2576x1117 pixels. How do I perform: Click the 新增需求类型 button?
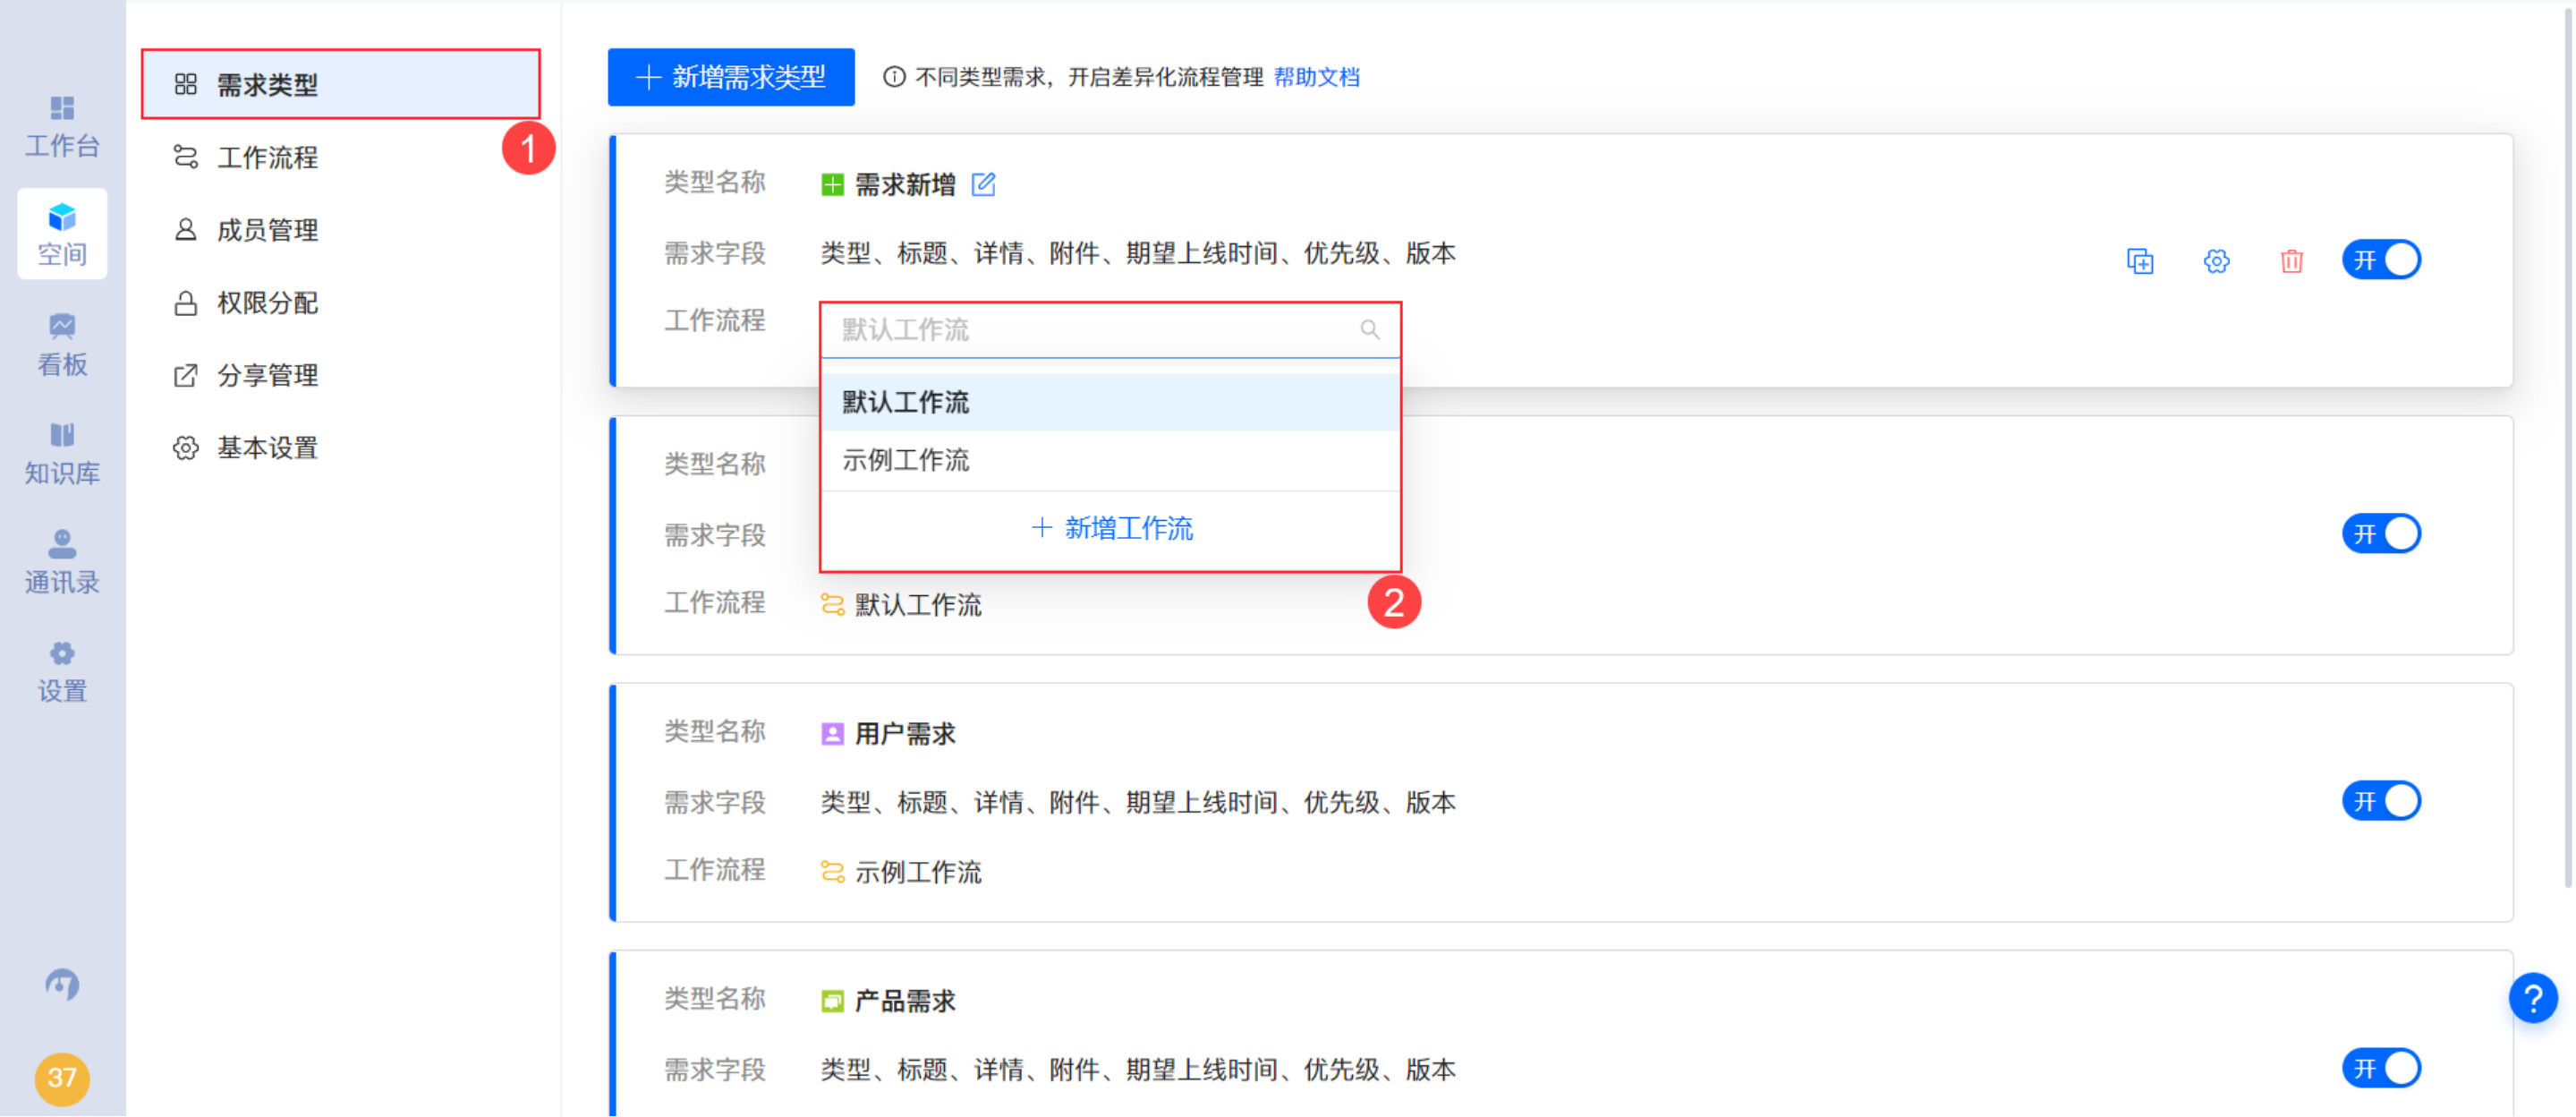point(731,77)
